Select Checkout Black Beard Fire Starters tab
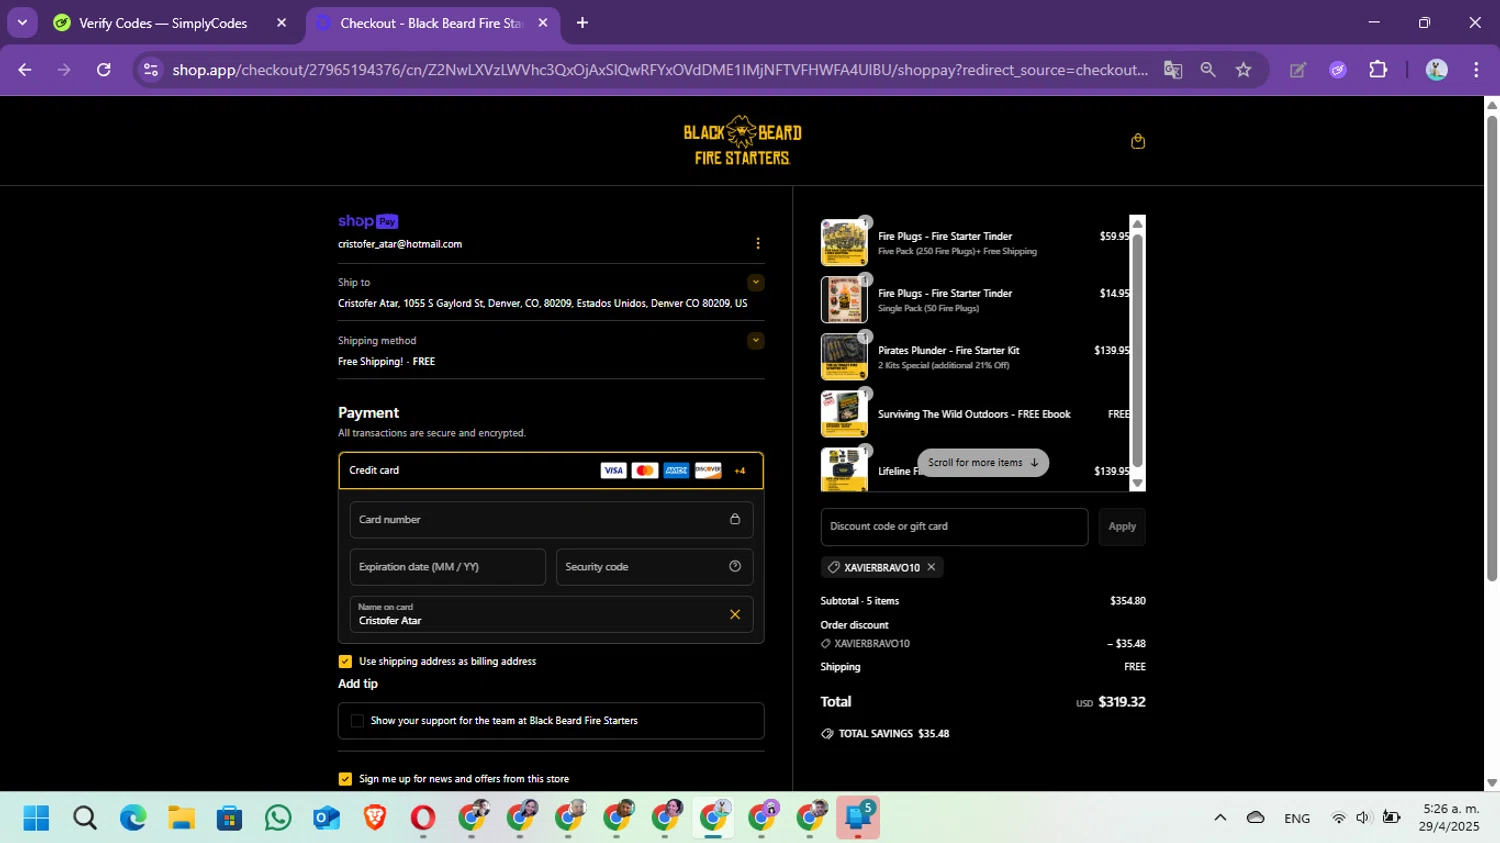Screen dimensions: 1500x843 click(430, 23)
